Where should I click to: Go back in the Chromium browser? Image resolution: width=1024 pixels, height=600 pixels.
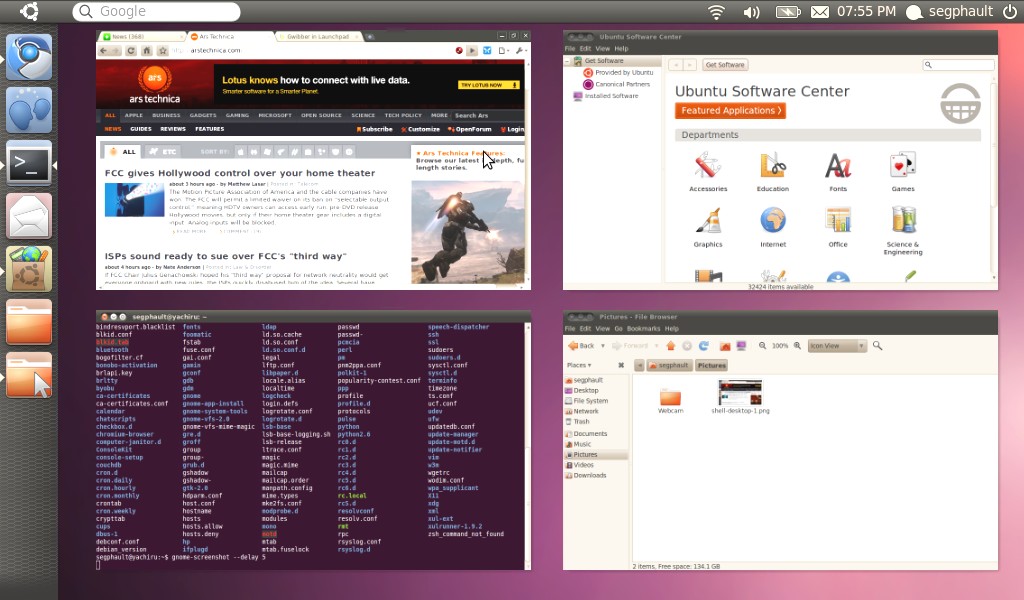(x=103, y=50)
